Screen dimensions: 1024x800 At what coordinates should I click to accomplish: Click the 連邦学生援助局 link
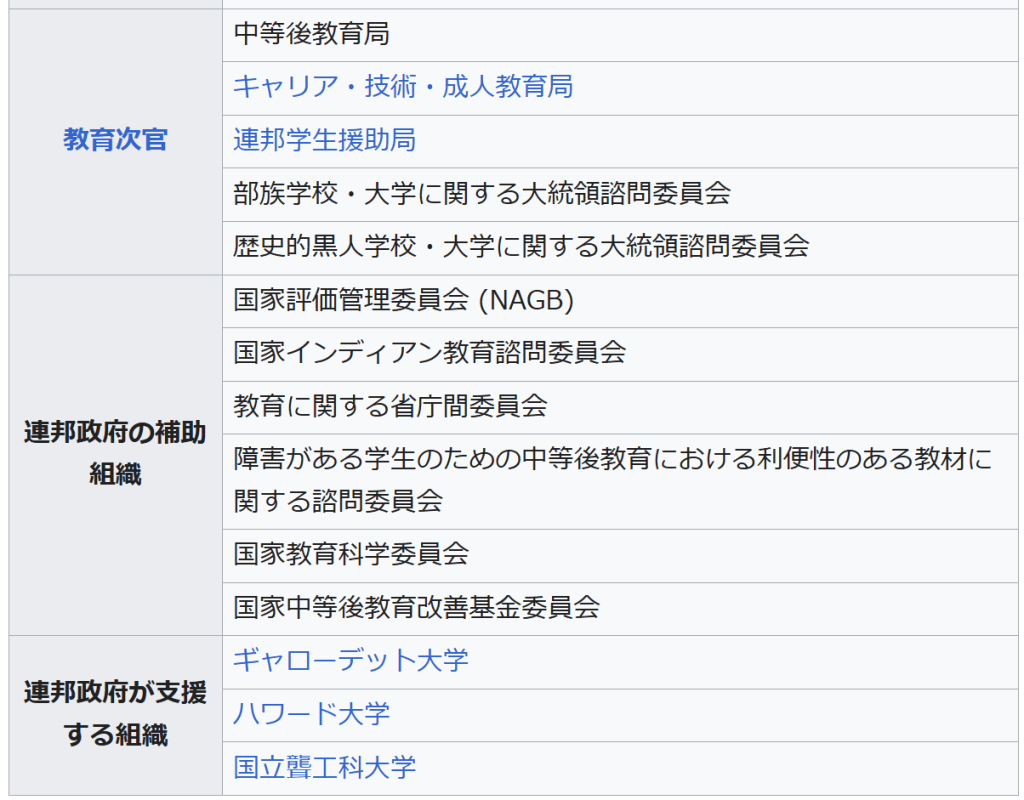tap(324, 140)
